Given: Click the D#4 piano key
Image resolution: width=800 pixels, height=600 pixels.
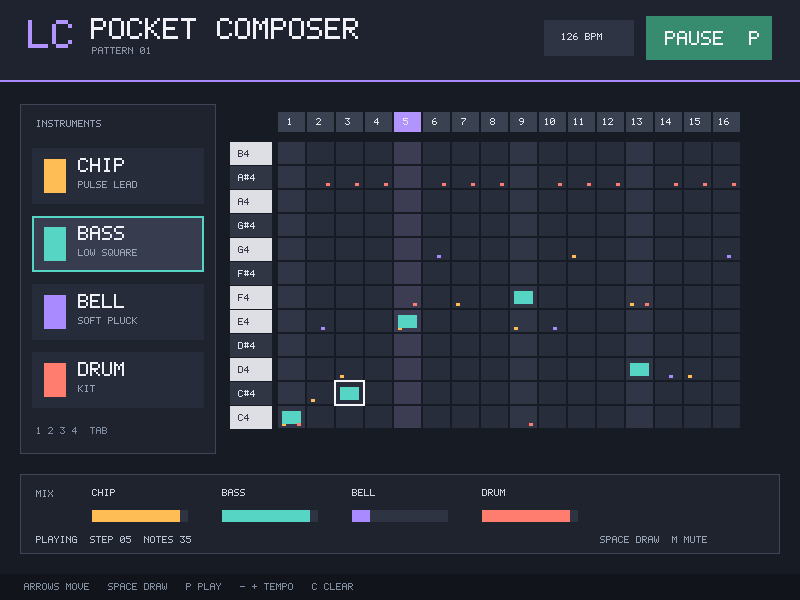Looking at the screenshot, I should tap(251, 345).
